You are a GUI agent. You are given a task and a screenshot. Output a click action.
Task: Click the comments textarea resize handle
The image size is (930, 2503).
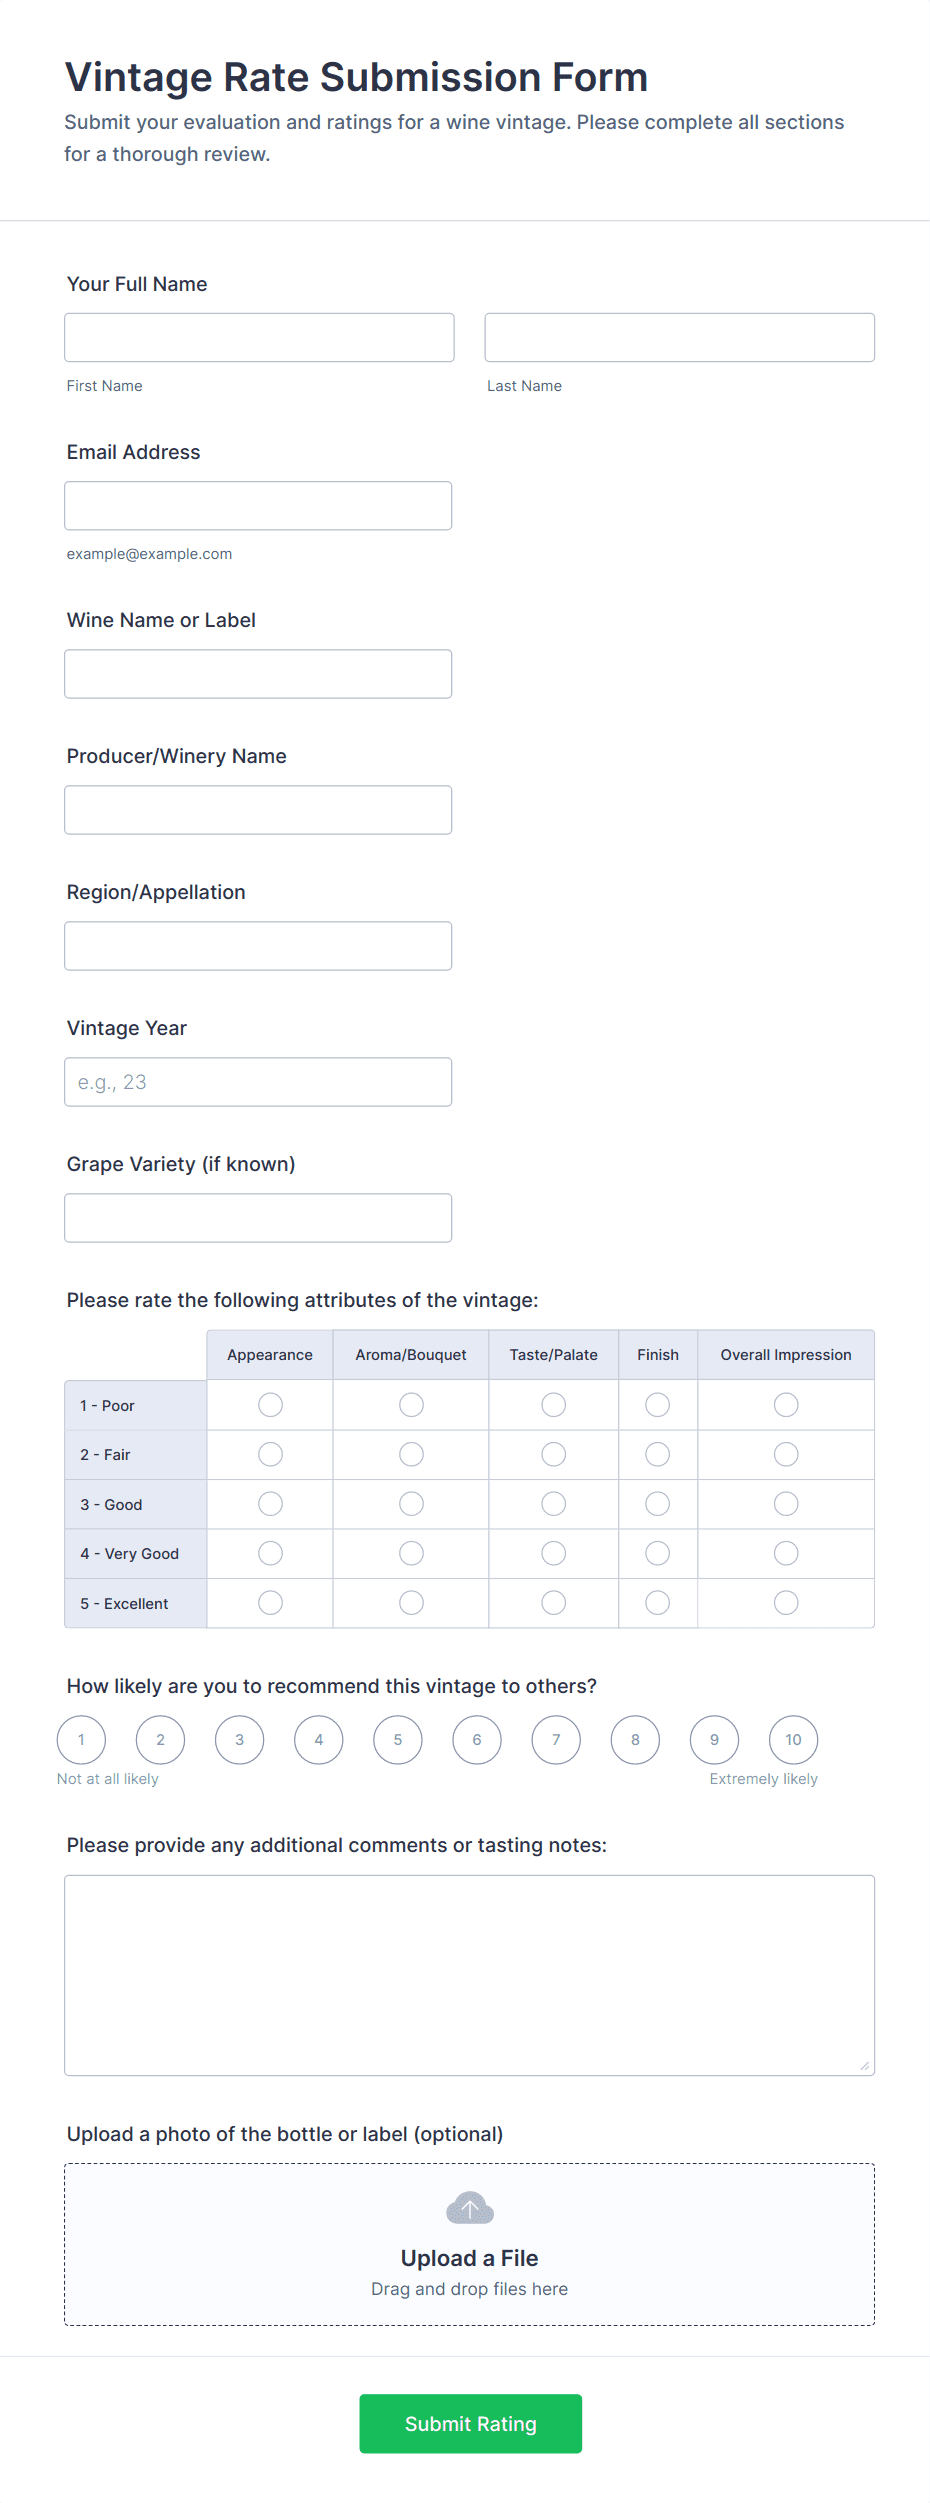coord(864,2065)
